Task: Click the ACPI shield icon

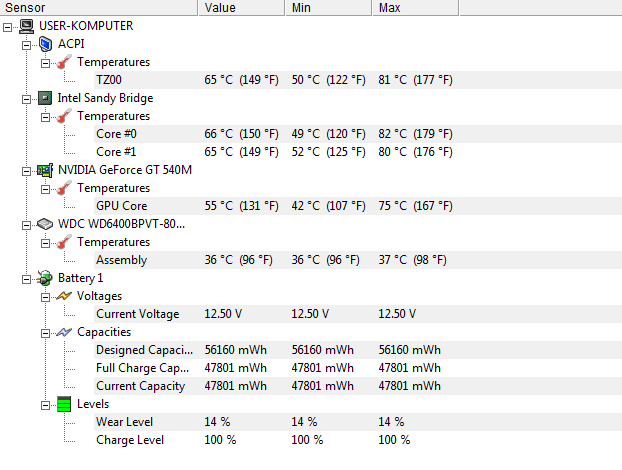Action: [x=45, y=44]
